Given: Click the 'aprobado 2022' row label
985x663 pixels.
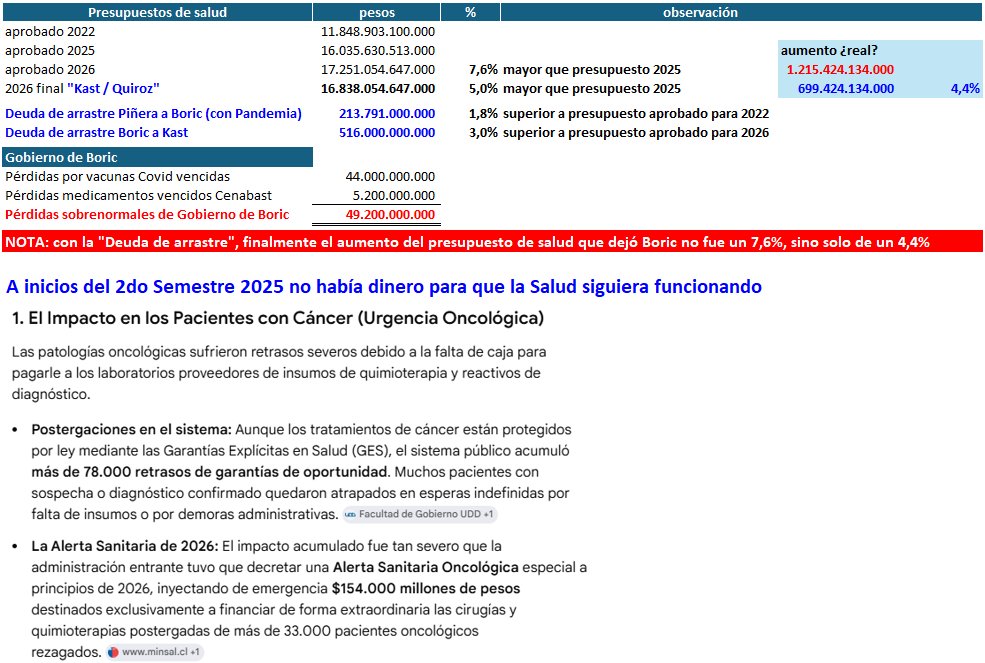Looking at the screenshot, I should click(50, 31).
